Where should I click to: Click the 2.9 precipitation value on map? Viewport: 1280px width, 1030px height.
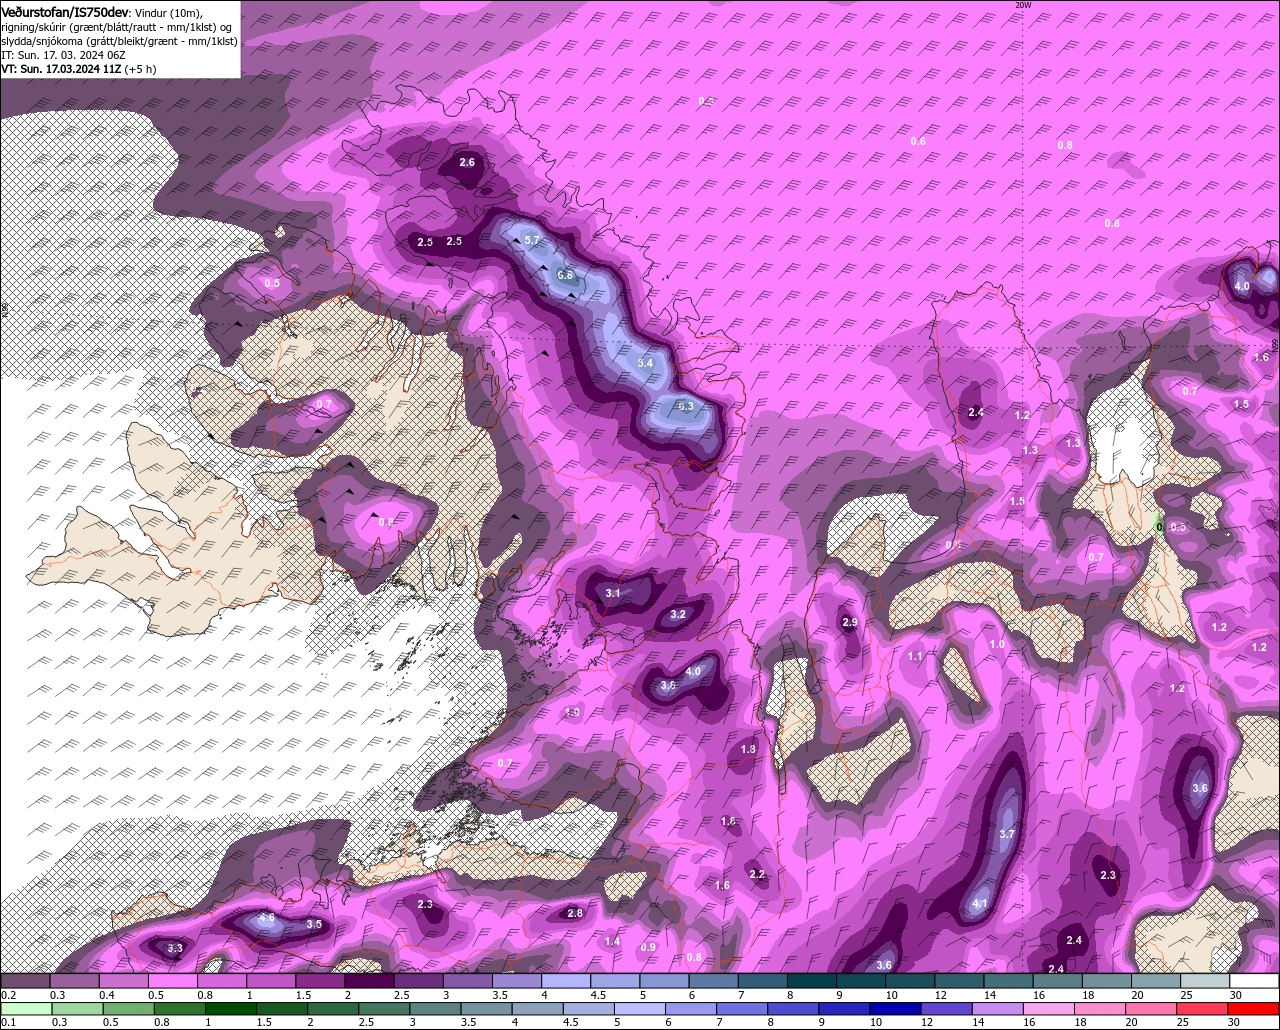pos(850,622)
